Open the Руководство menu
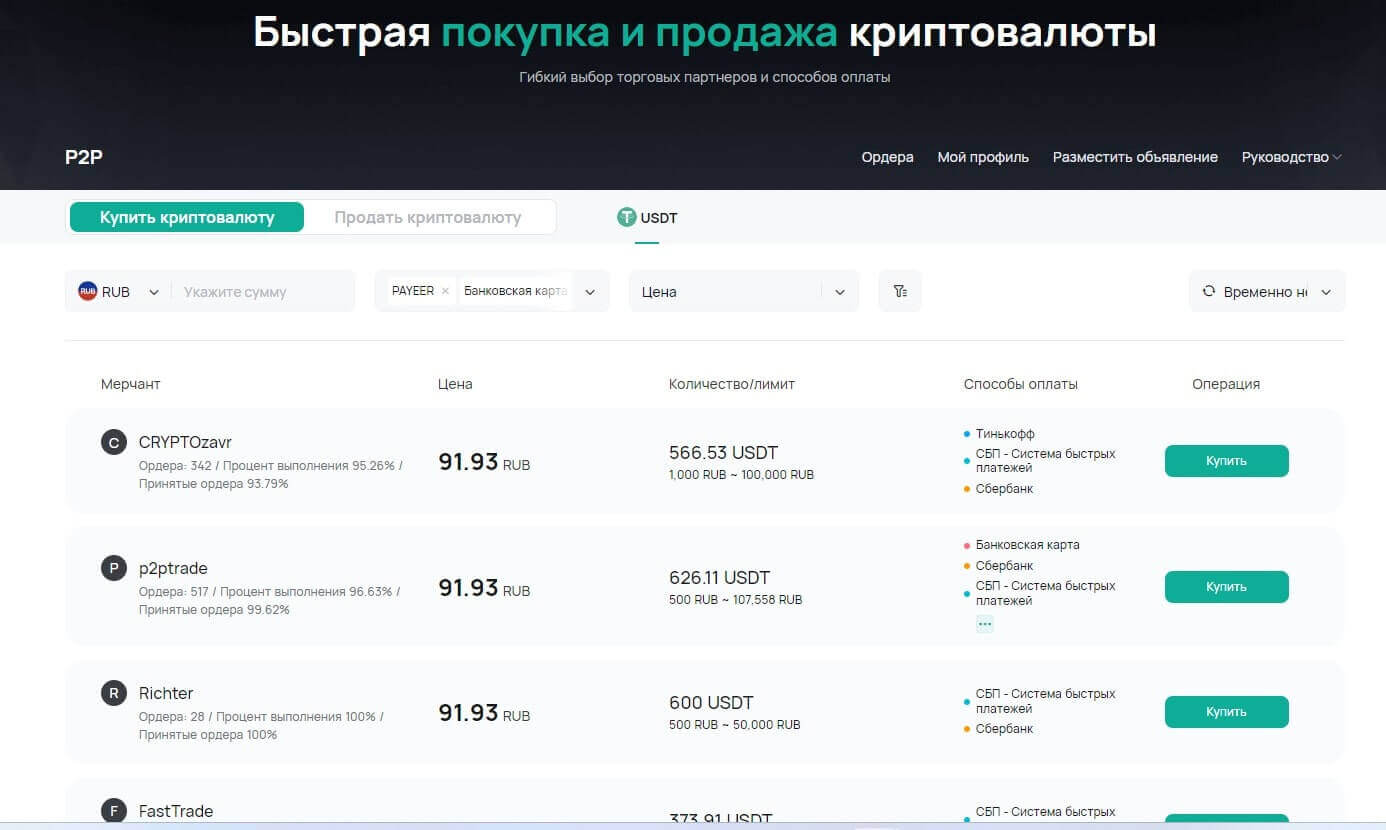The width and height of the screenshot is (1386, 830). [x=1291, y=157]
